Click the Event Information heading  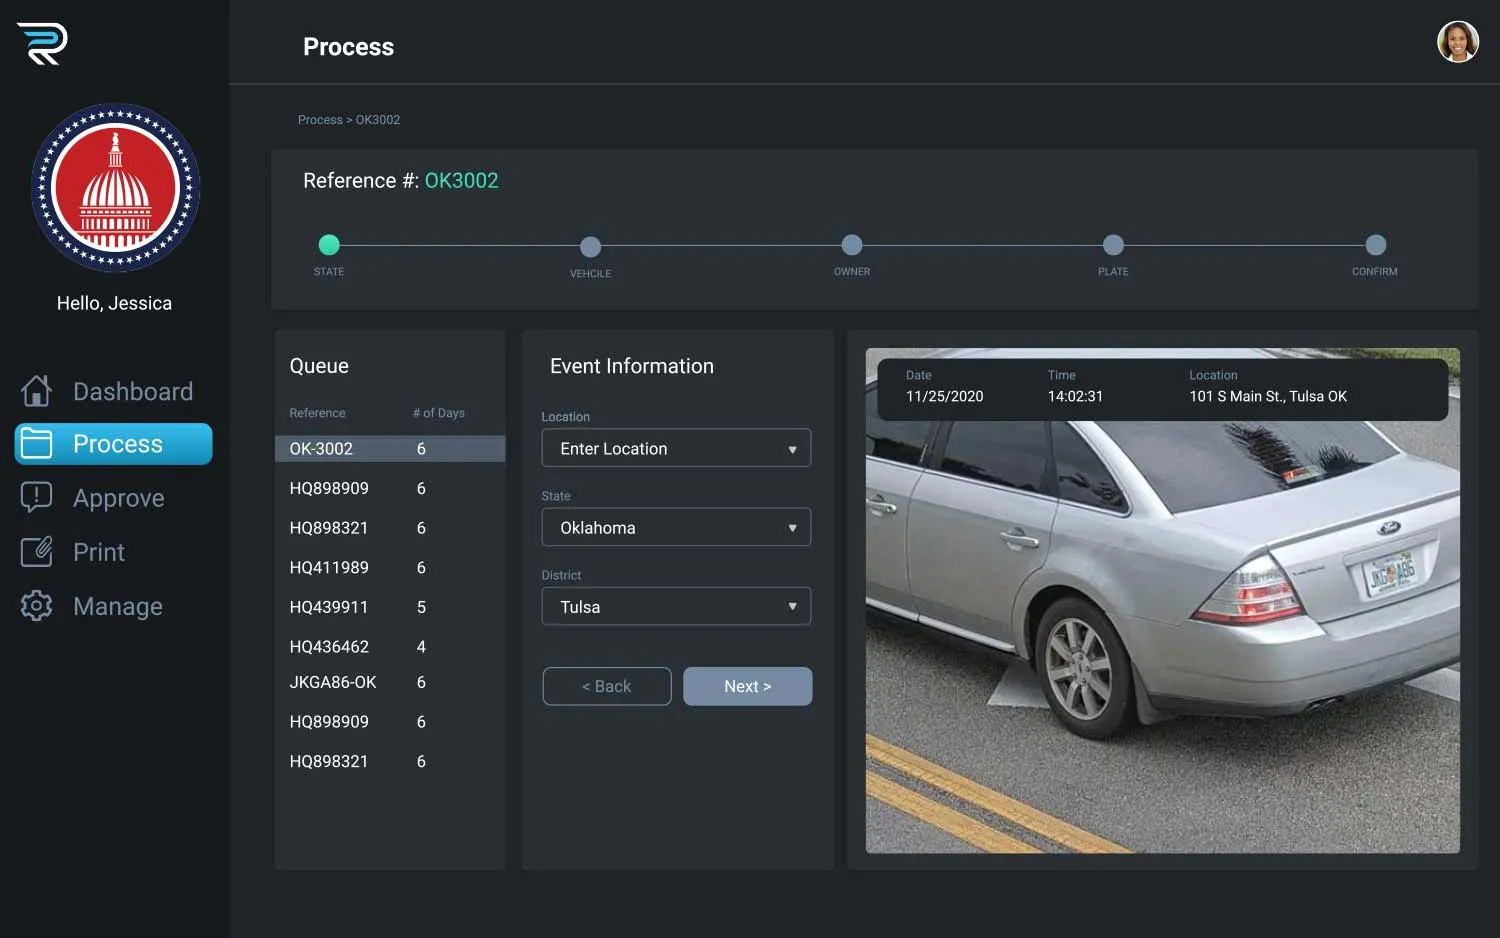coord(632,366)
